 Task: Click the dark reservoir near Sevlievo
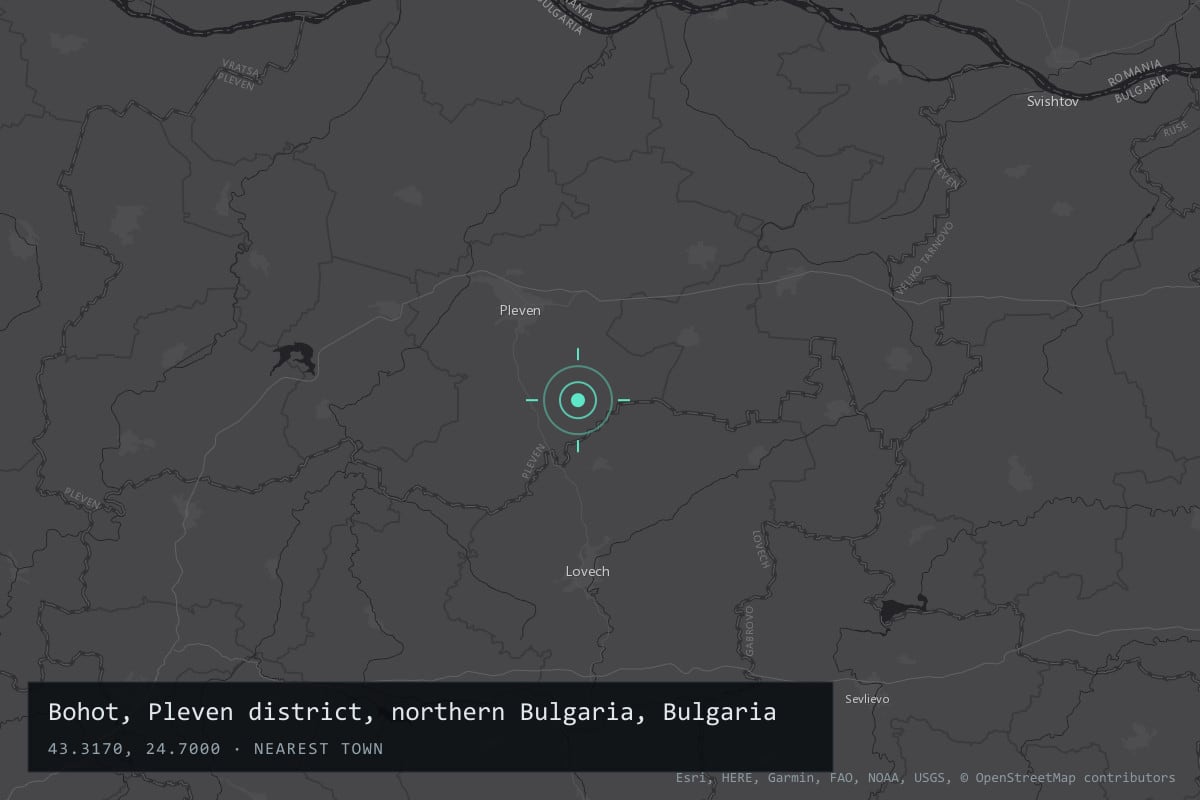click(x=902, y=610)
